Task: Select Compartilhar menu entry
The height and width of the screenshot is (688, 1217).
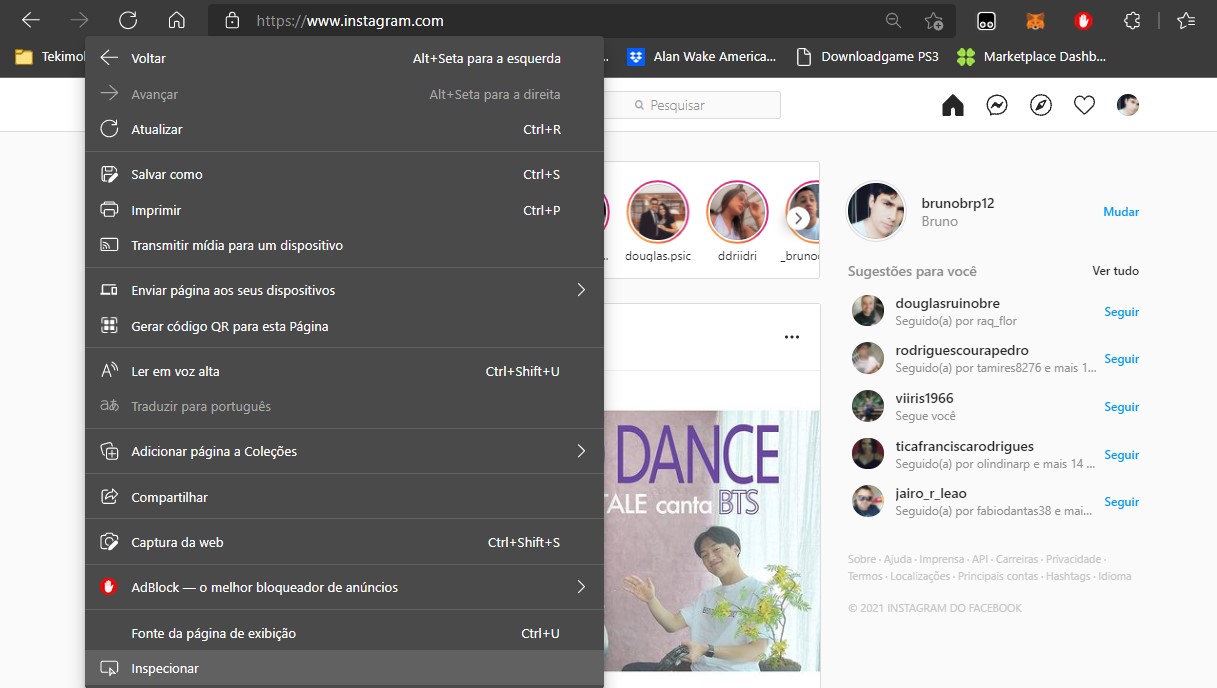Action: 344,498
